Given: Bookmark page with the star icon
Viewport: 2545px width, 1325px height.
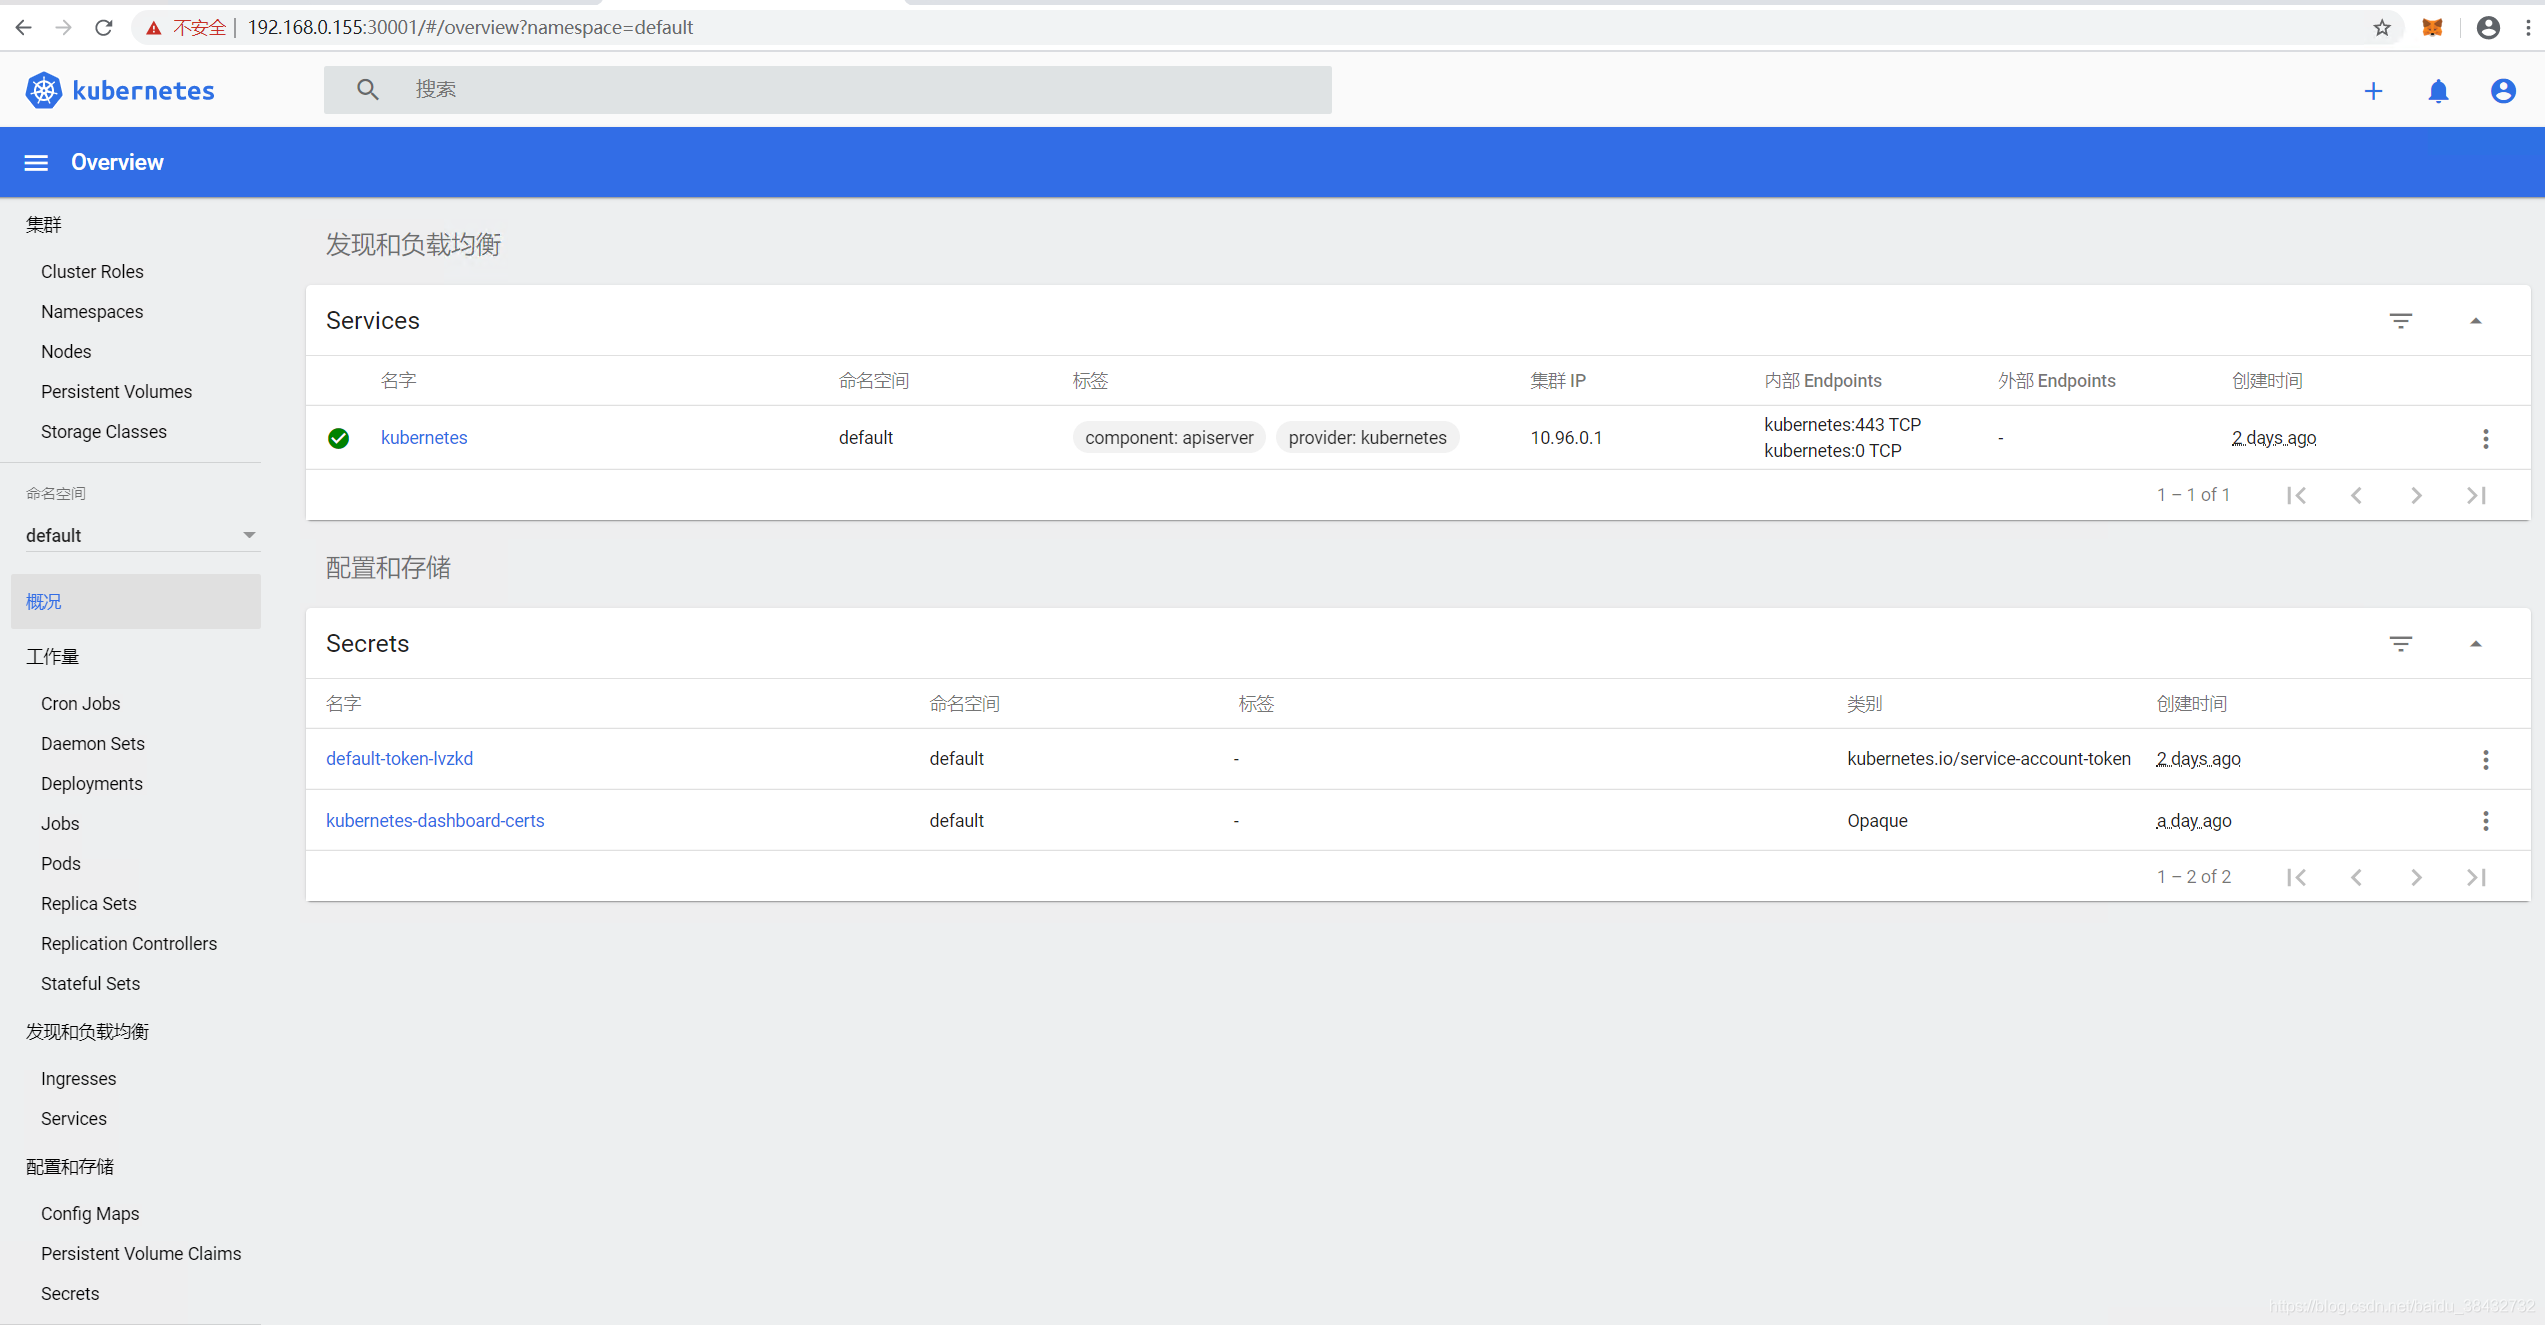Looking at the screenshot, I should 2381,28.
